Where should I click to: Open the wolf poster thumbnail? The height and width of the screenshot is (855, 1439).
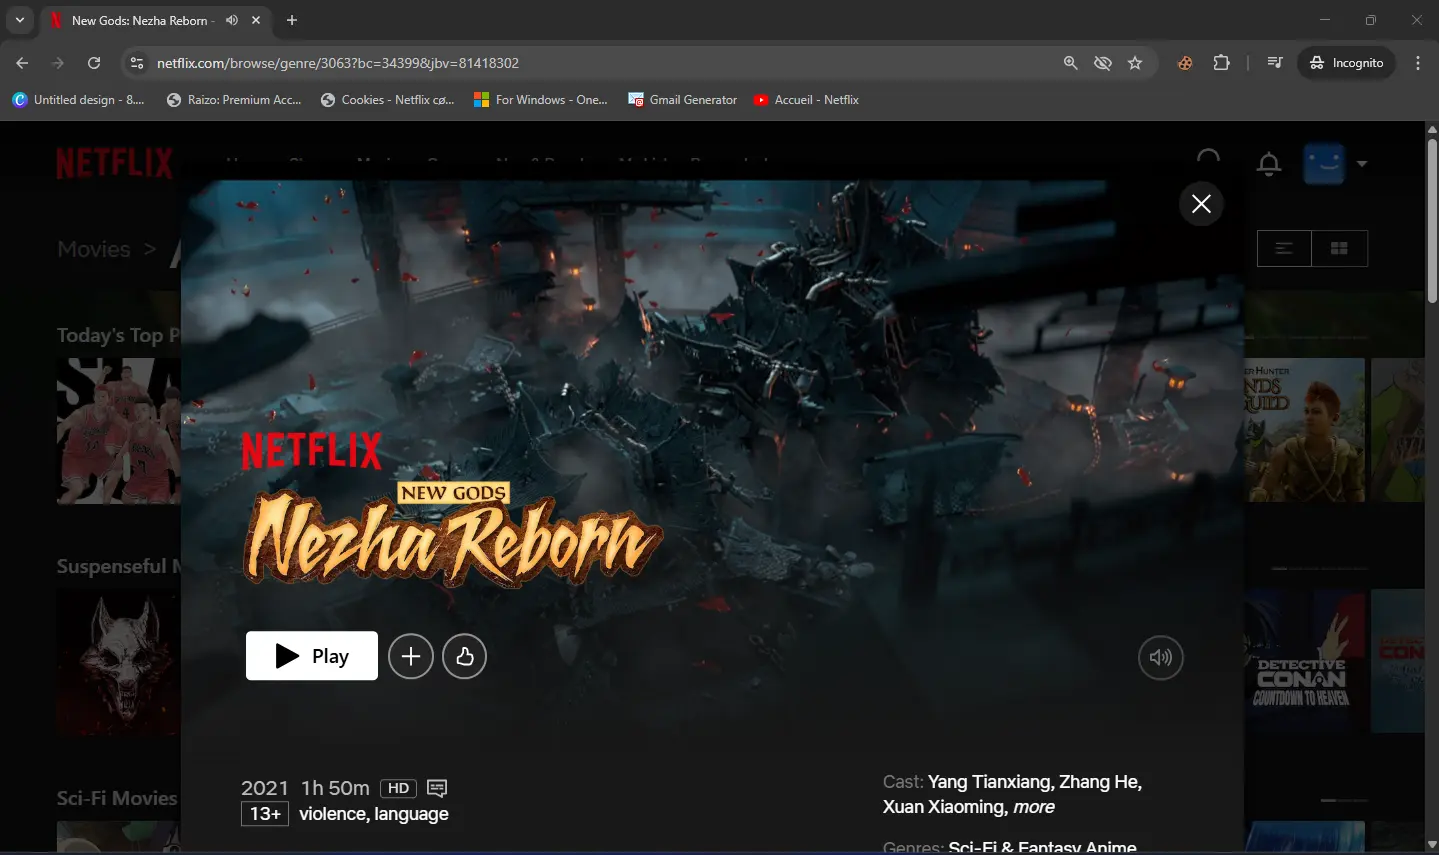tap(119, 662)
